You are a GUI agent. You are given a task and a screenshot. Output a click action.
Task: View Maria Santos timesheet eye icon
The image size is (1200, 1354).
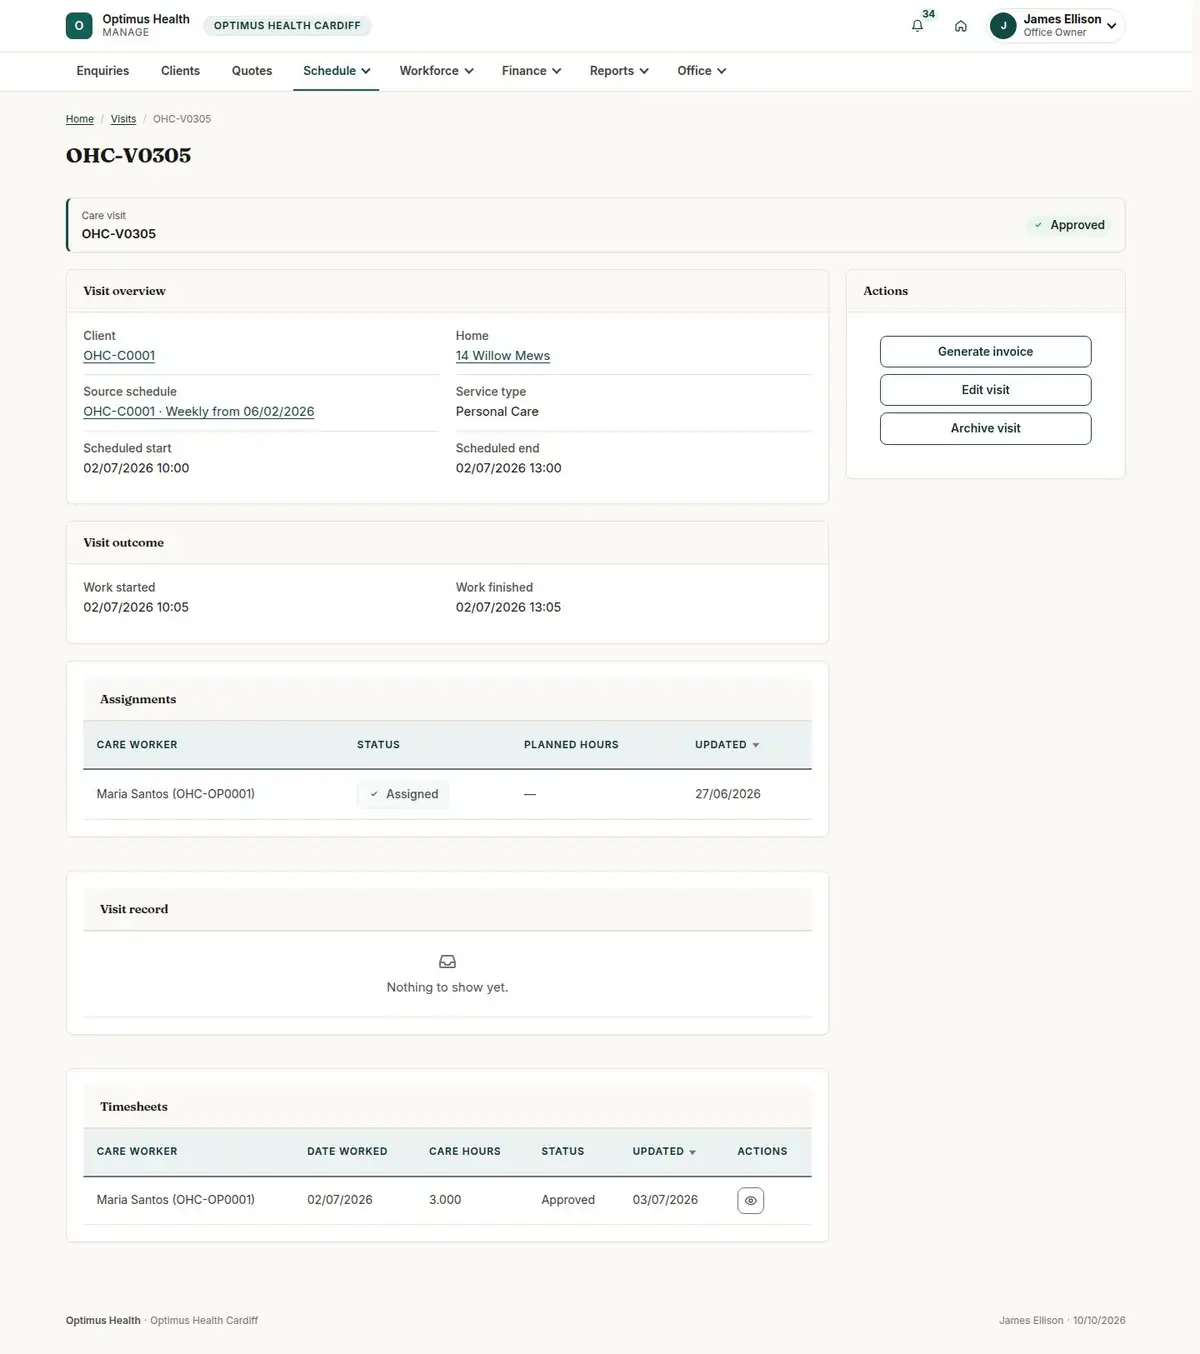click(750, 1200)
